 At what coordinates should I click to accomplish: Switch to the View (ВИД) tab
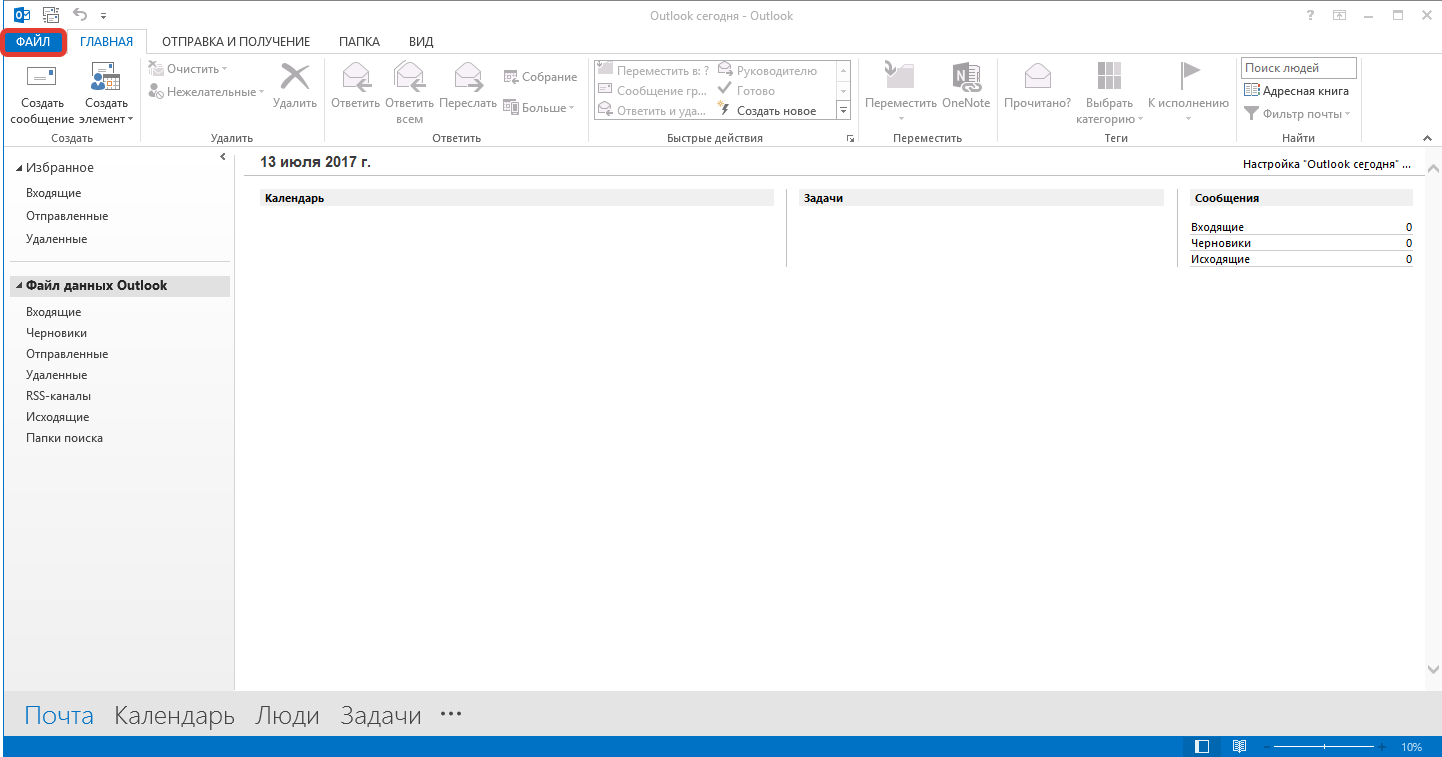tap(421, 42)
